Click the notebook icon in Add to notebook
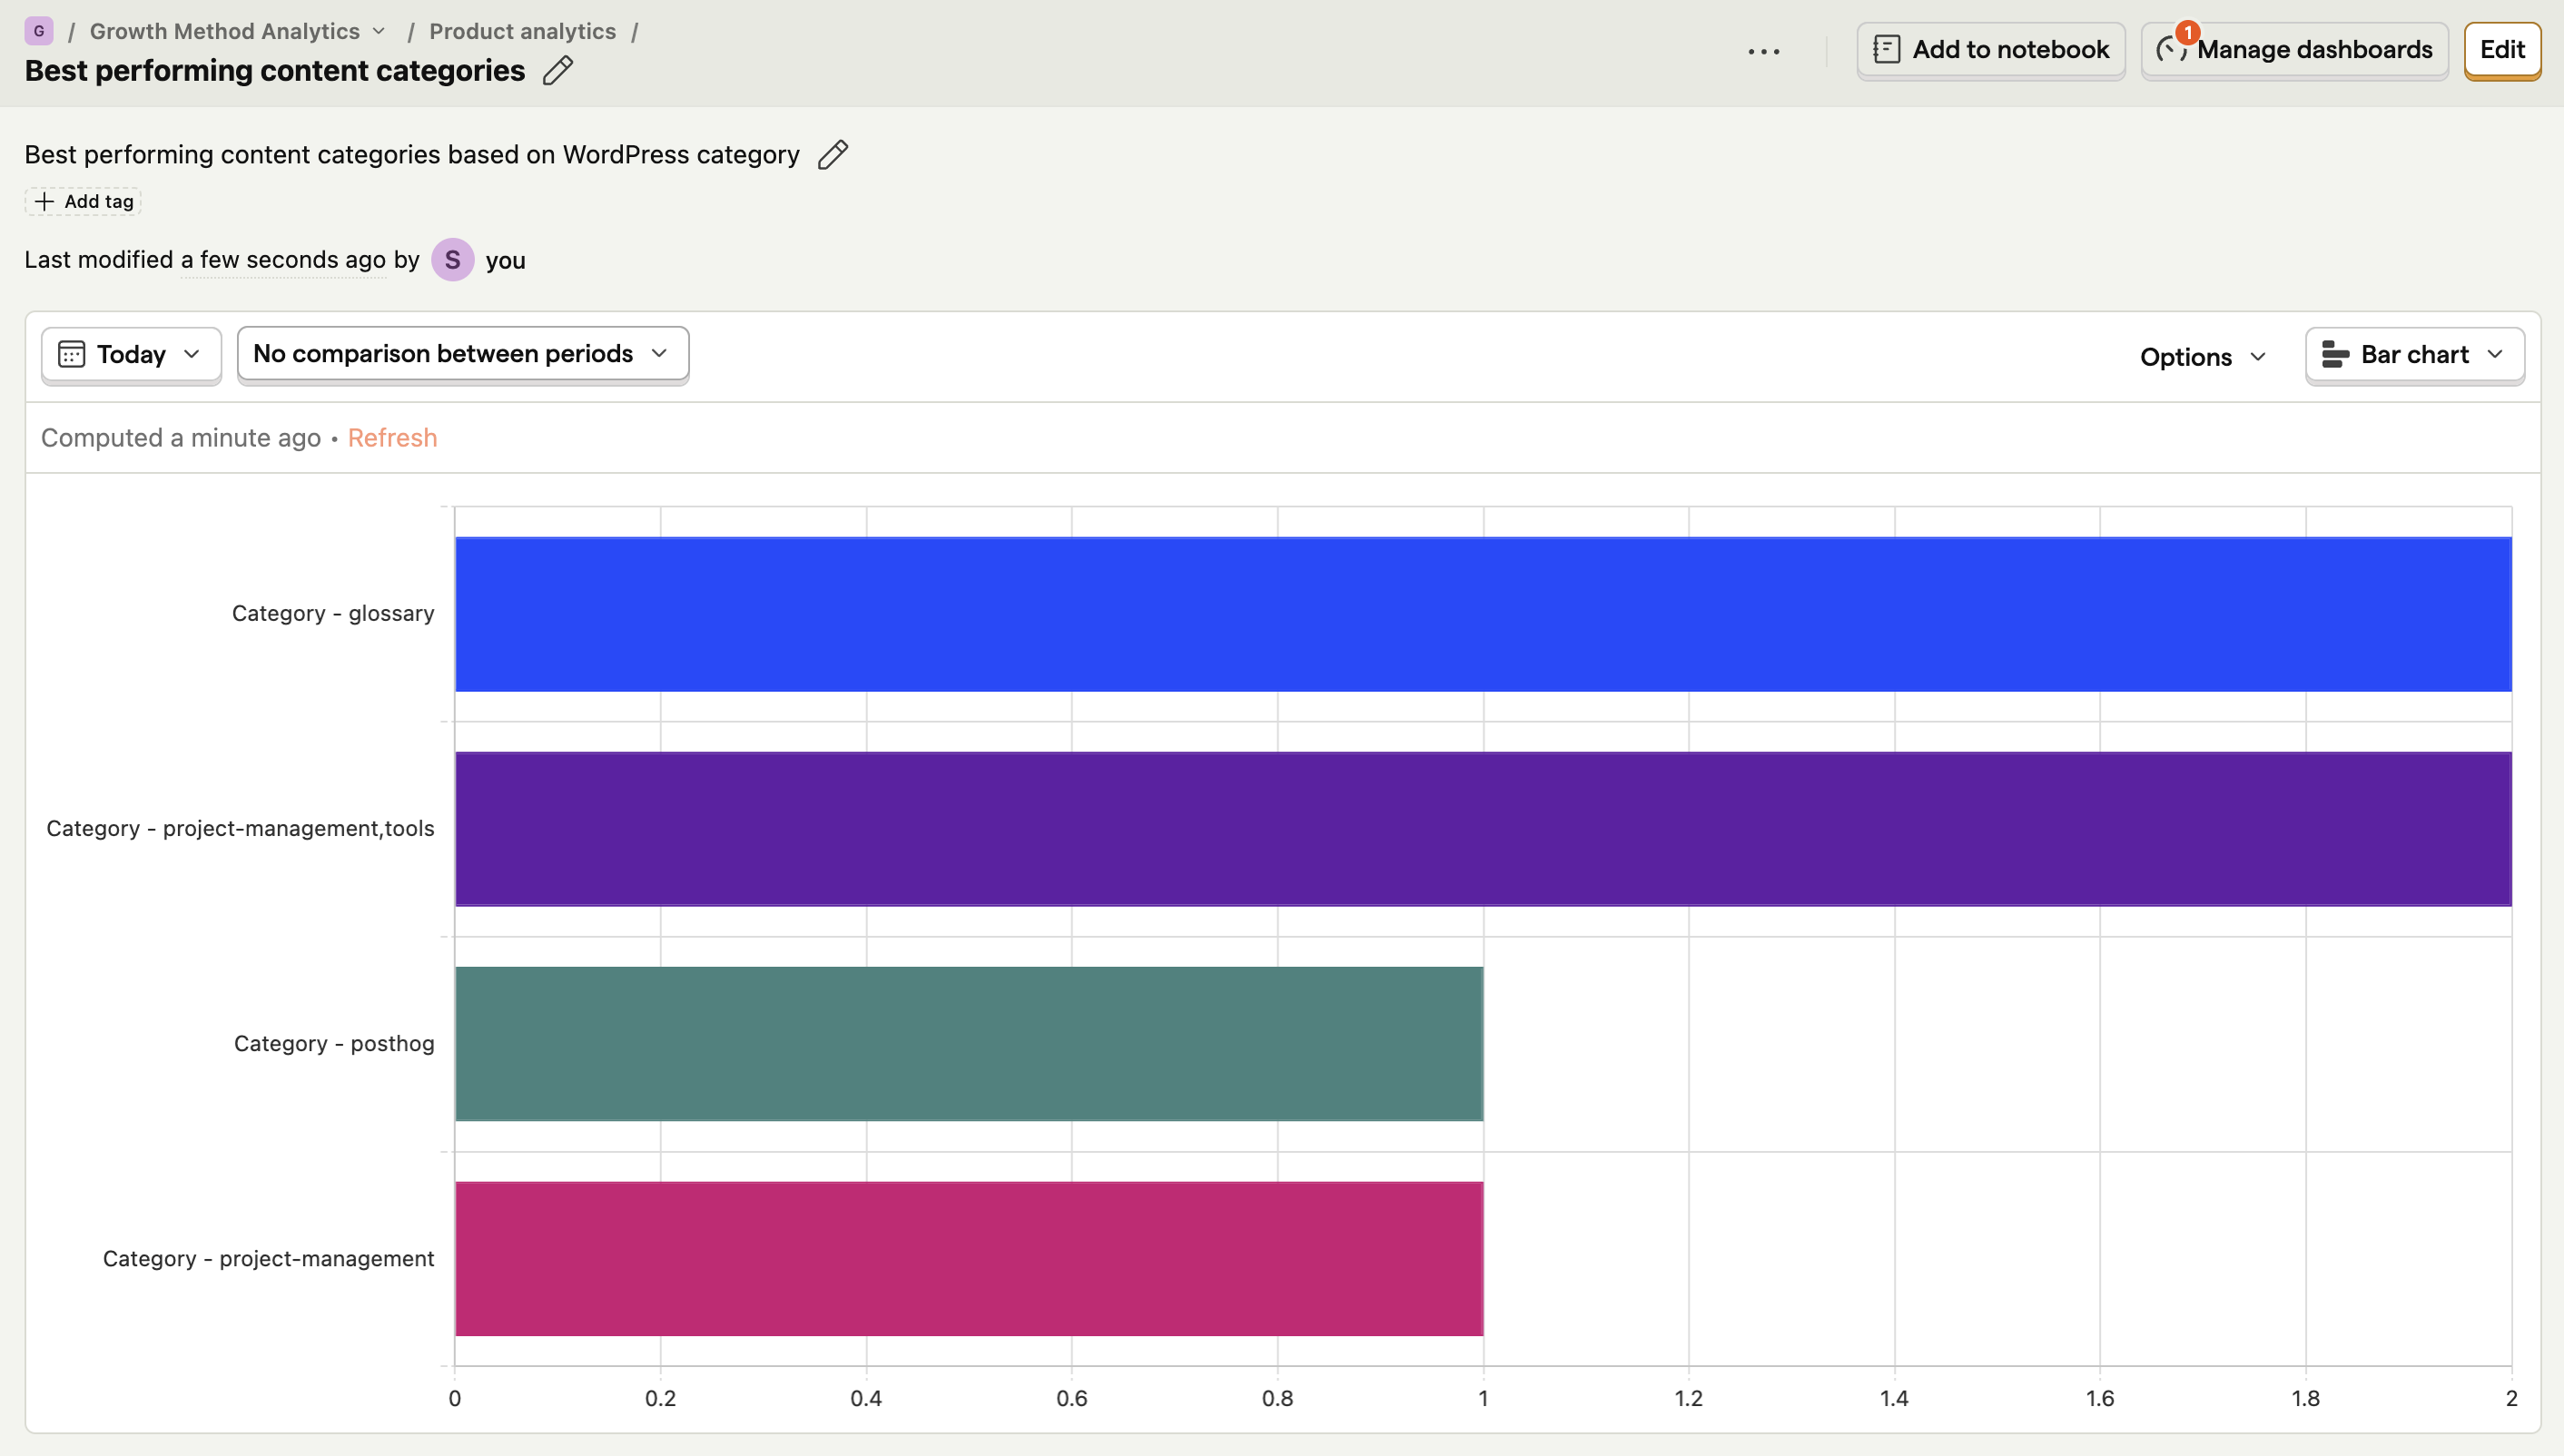The width and height of the screenshot is (2564, 1456). pyautogui.click(x=1886, y=50)
